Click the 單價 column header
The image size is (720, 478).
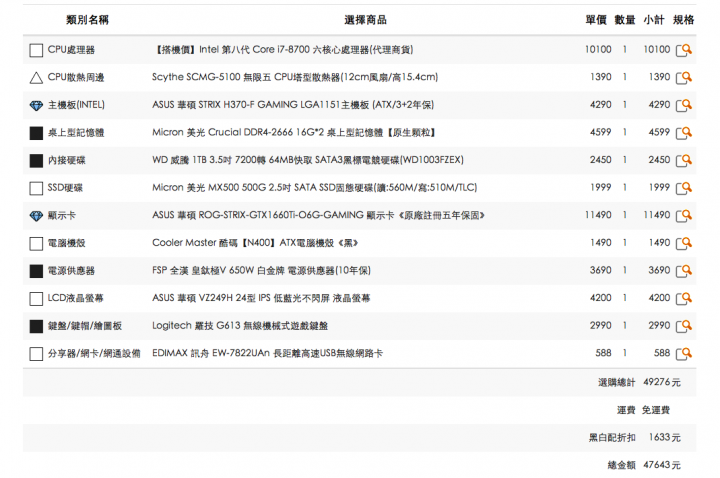[596, 20]
